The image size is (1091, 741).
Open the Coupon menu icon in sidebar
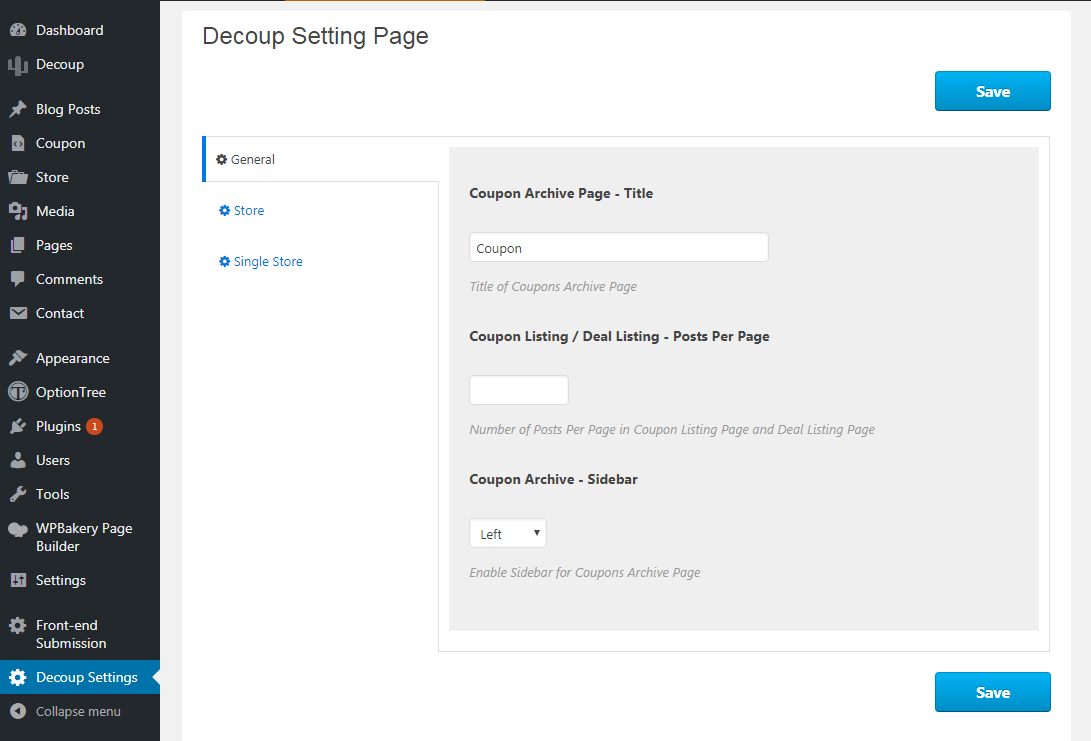[20, 143]
